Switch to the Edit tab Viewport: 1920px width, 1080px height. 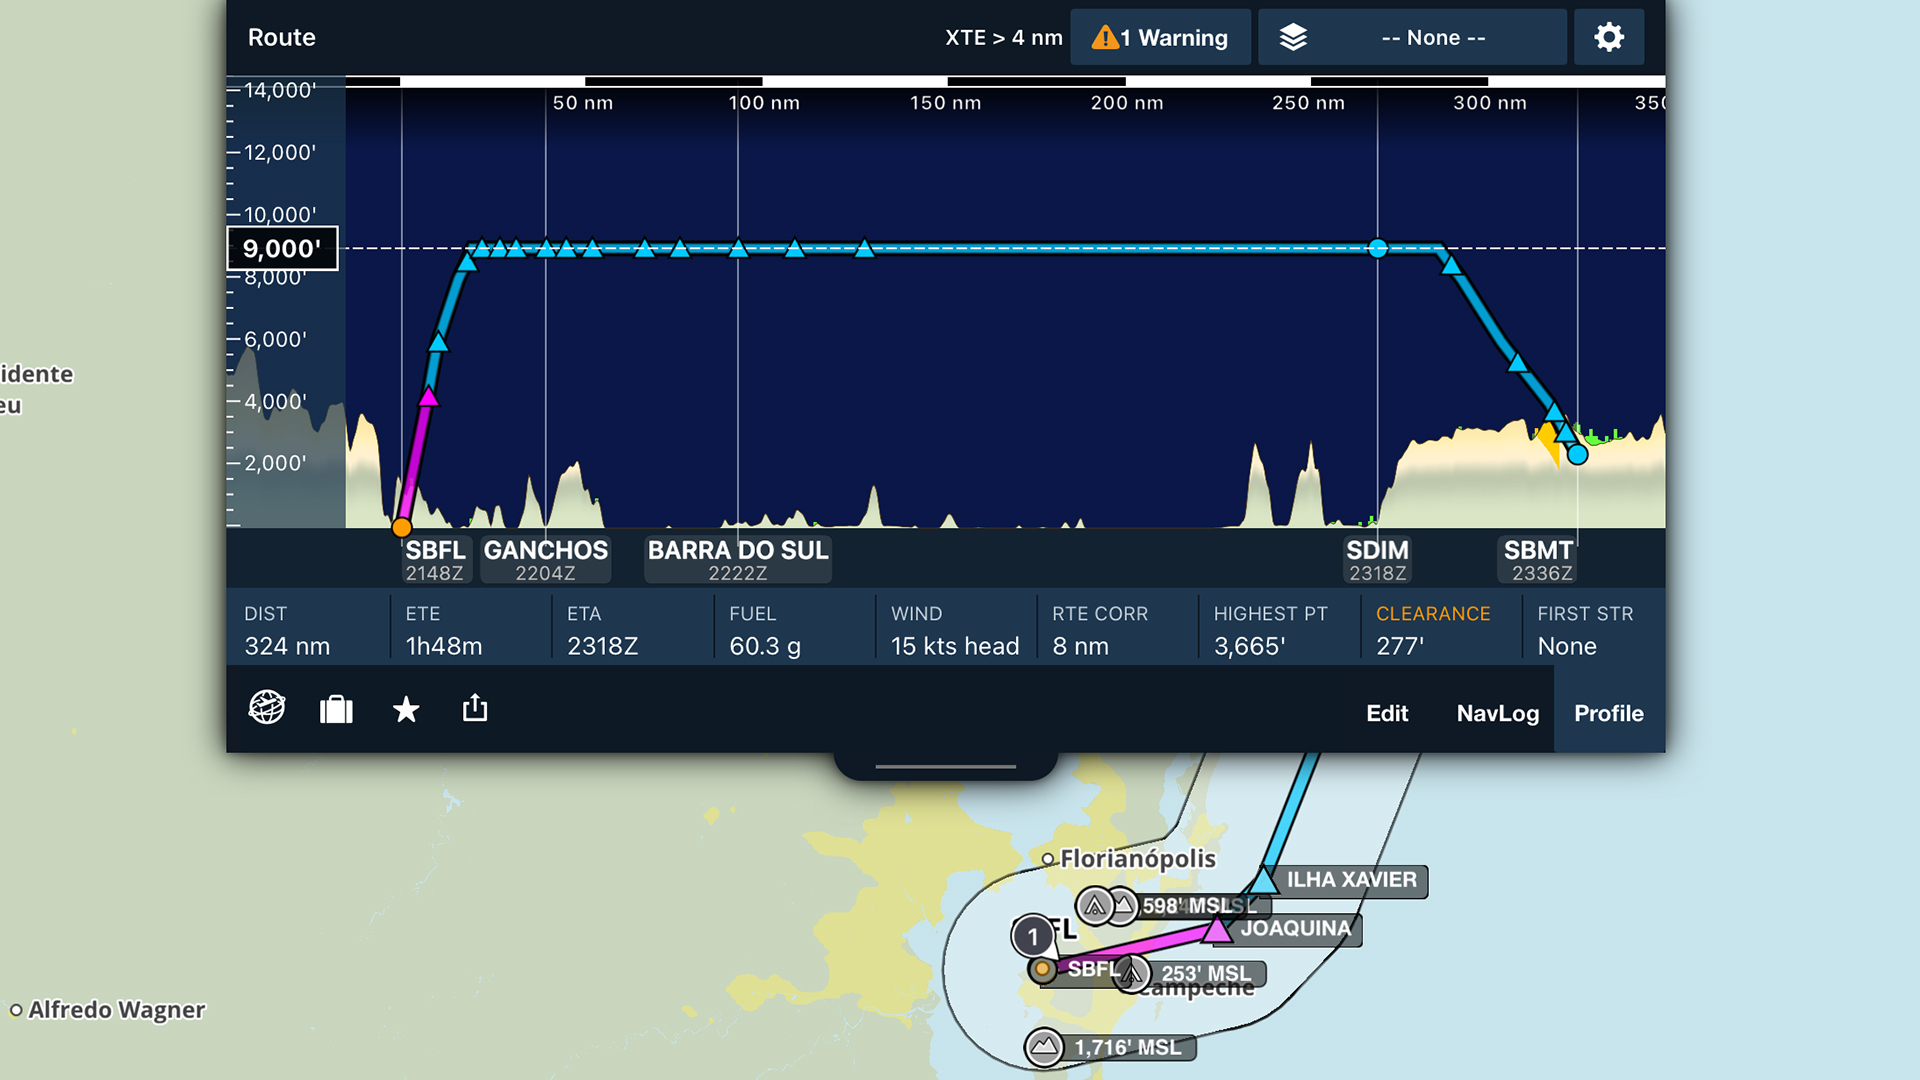click(1386, 713)
